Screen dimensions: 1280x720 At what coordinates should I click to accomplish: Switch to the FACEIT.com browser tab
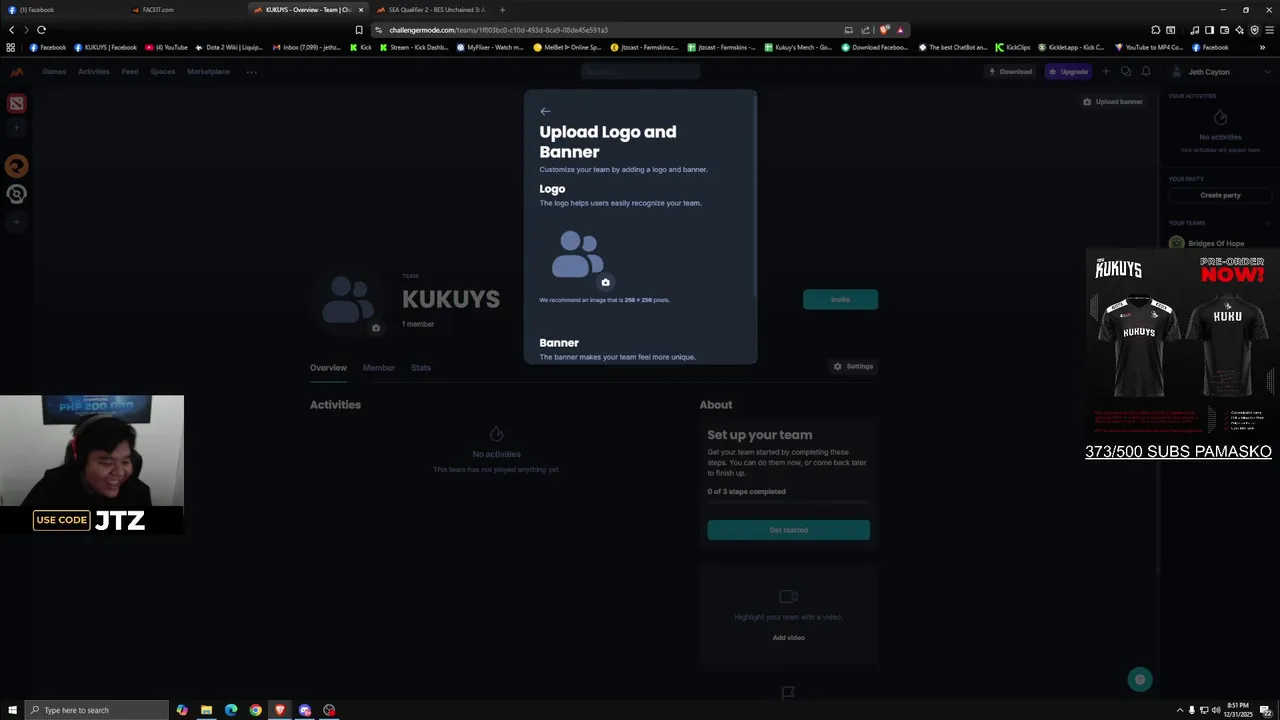(x=185, y=10)
